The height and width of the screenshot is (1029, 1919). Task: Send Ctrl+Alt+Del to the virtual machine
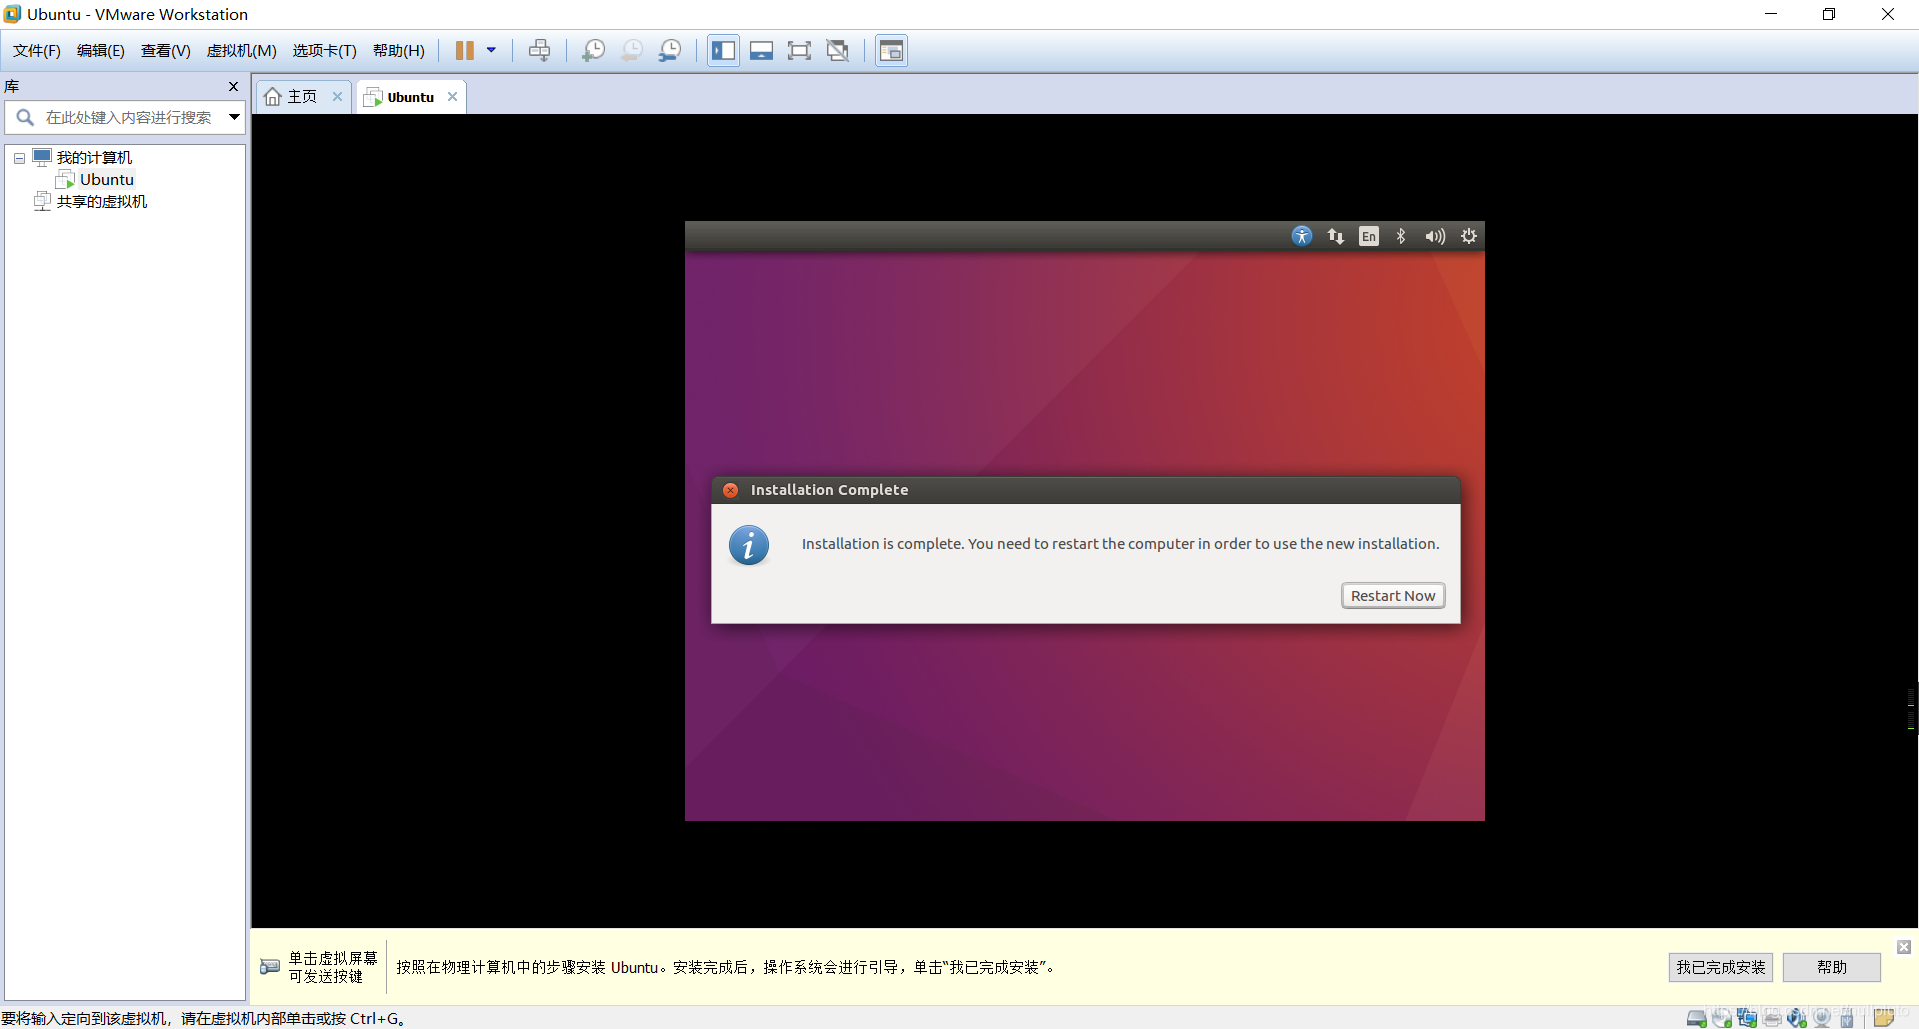(539, 50)
